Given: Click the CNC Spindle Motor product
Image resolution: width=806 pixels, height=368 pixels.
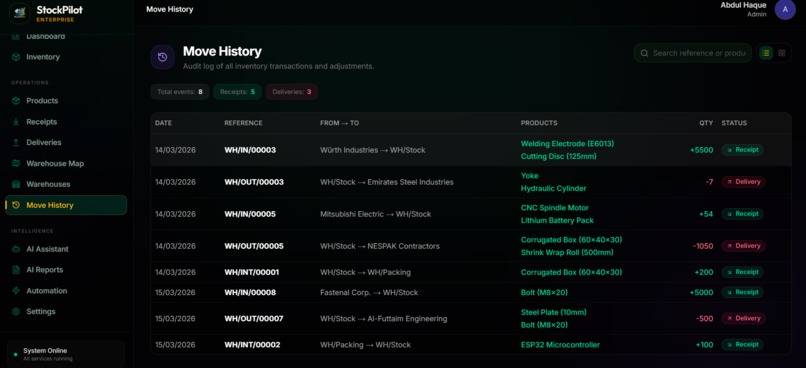Looking at the screenshot, I should click(555, 208).
